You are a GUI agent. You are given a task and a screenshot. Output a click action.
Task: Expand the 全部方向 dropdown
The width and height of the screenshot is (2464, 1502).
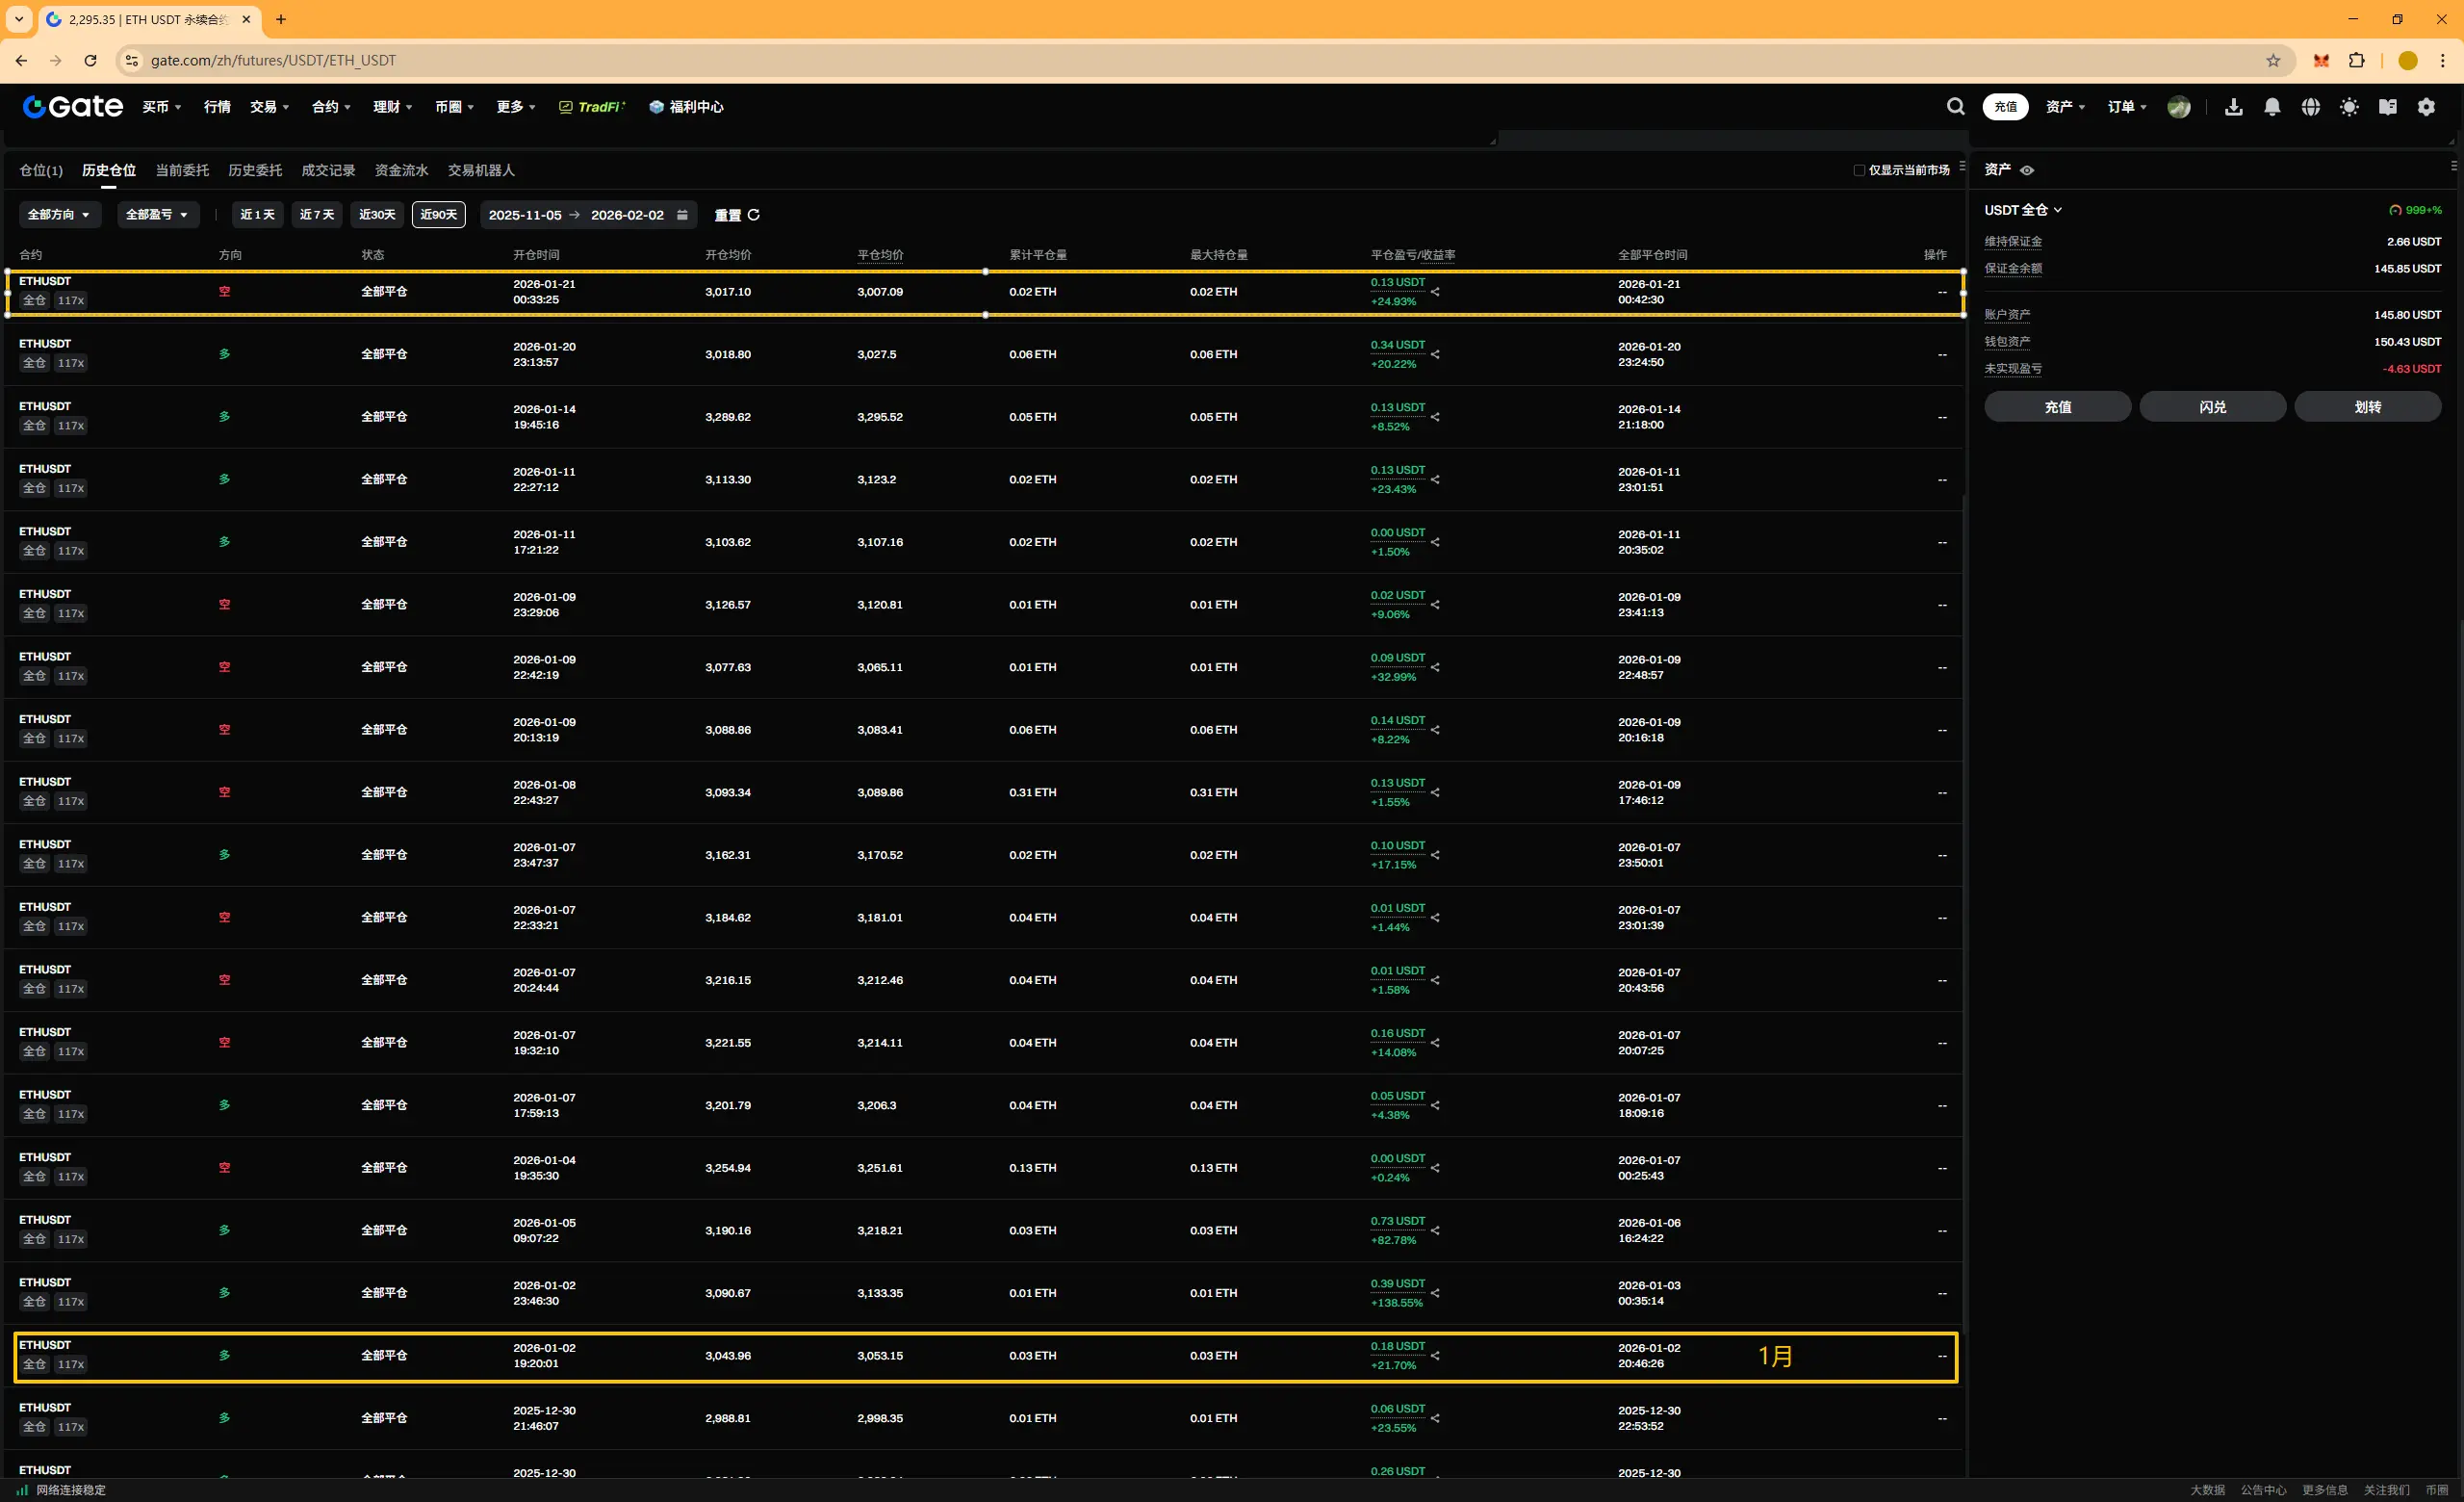pyautogui.click(x=59, y=215)
